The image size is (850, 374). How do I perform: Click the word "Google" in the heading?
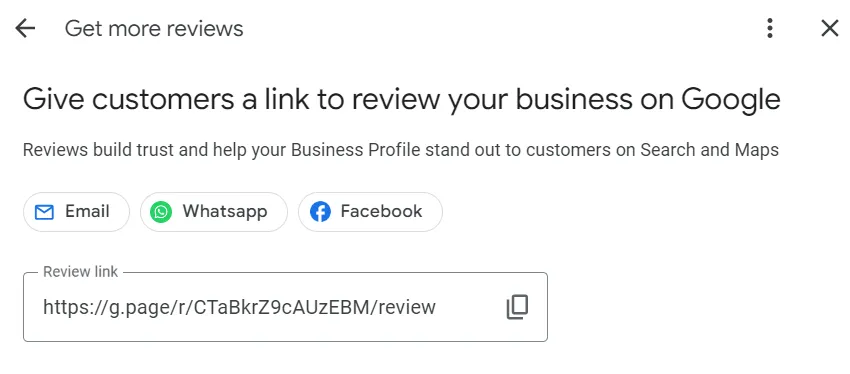[x=731, y=101]
